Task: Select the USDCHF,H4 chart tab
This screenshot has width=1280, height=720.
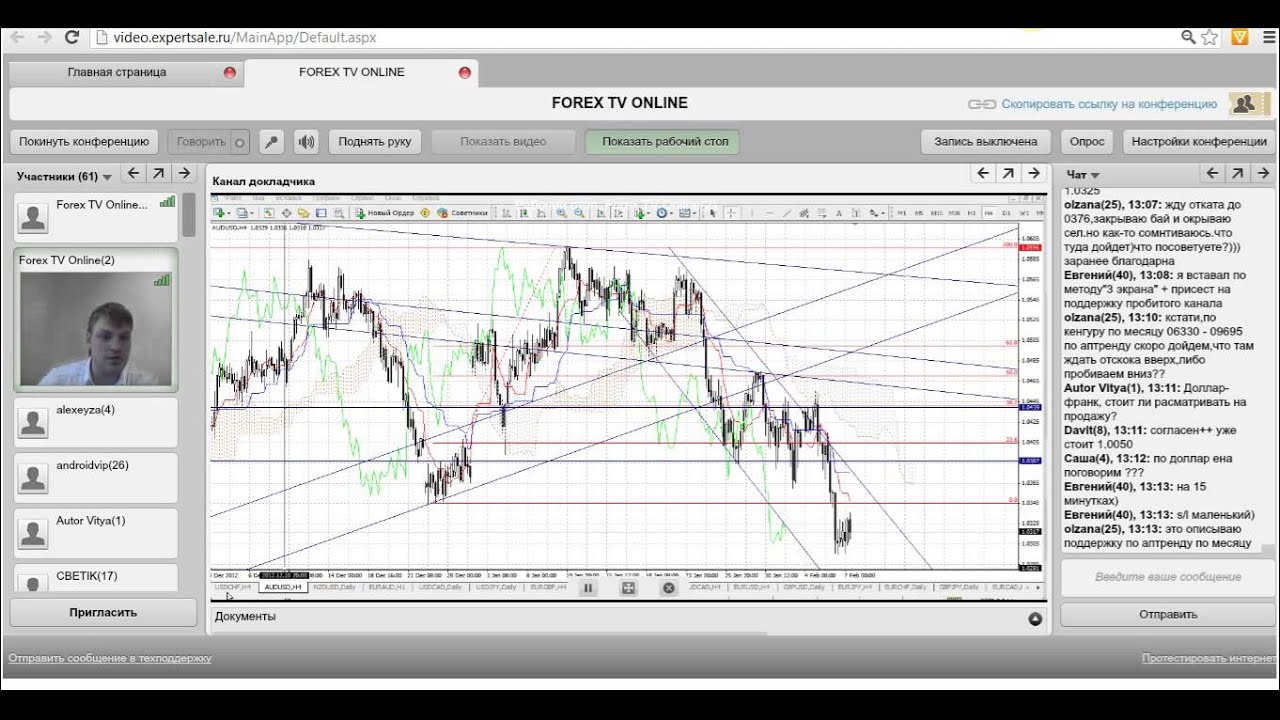Action: pyautogui.click(x=233, y=587)
